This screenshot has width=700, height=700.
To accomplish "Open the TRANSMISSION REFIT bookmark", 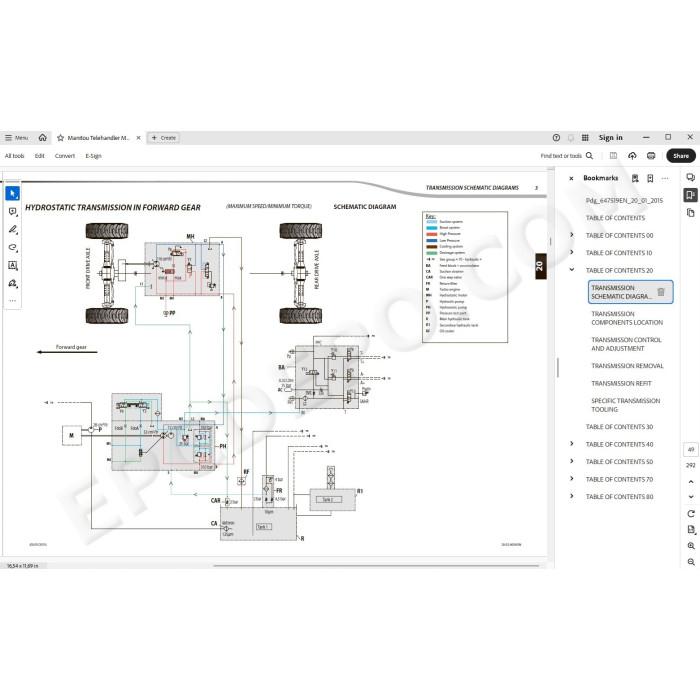I will coord(621,383).
